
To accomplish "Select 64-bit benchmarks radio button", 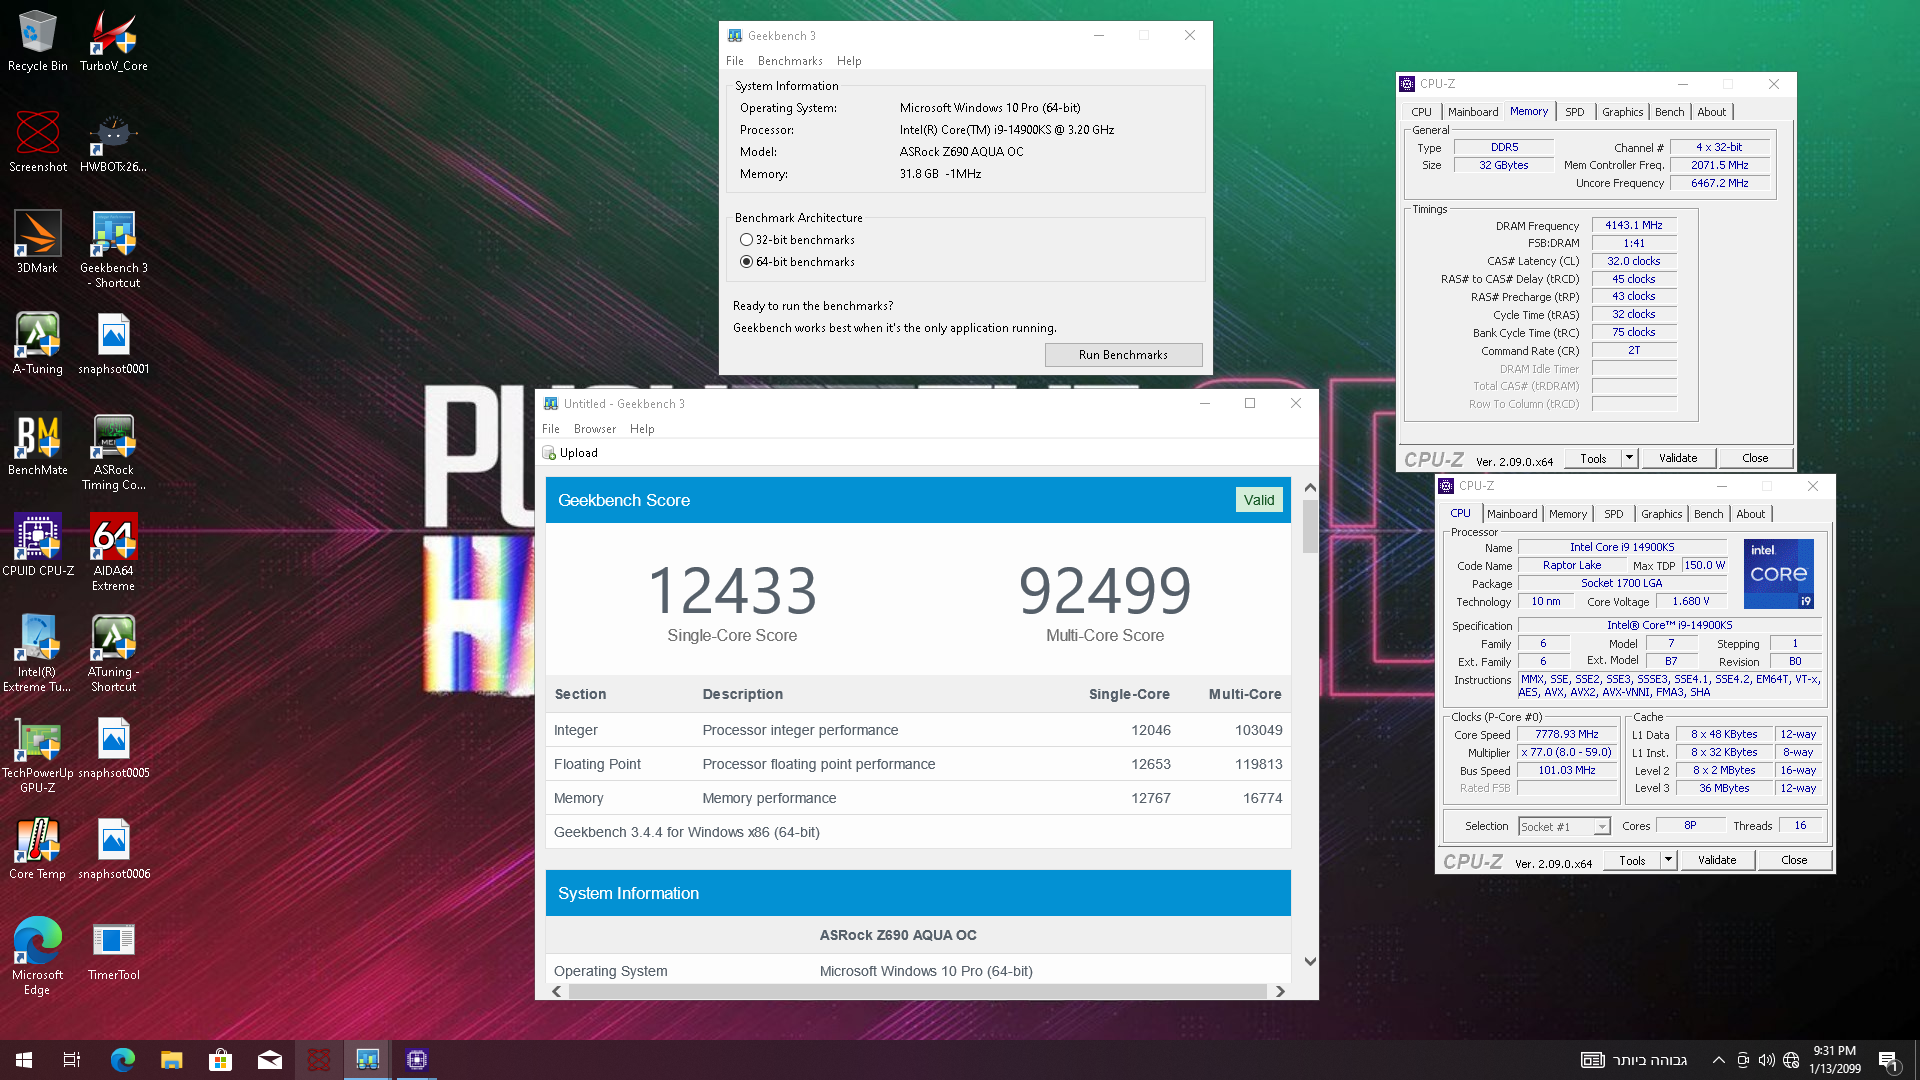I will tap(746, 262).
